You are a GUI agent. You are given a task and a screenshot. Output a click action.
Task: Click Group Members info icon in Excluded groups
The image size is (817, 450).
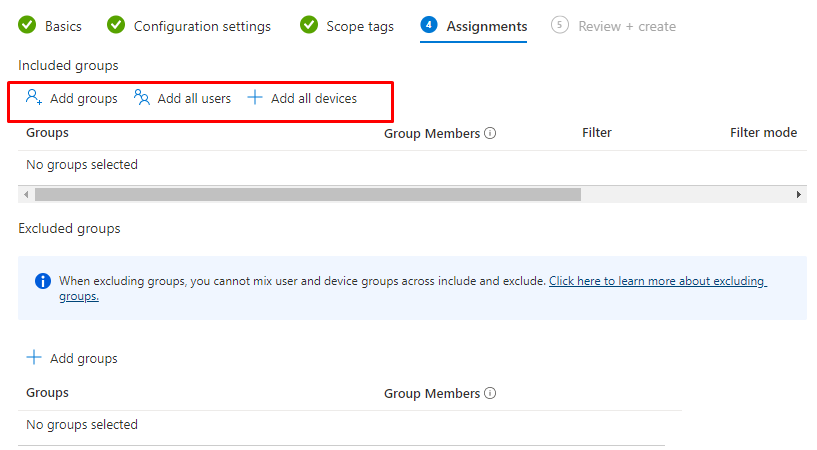(491, 393)
